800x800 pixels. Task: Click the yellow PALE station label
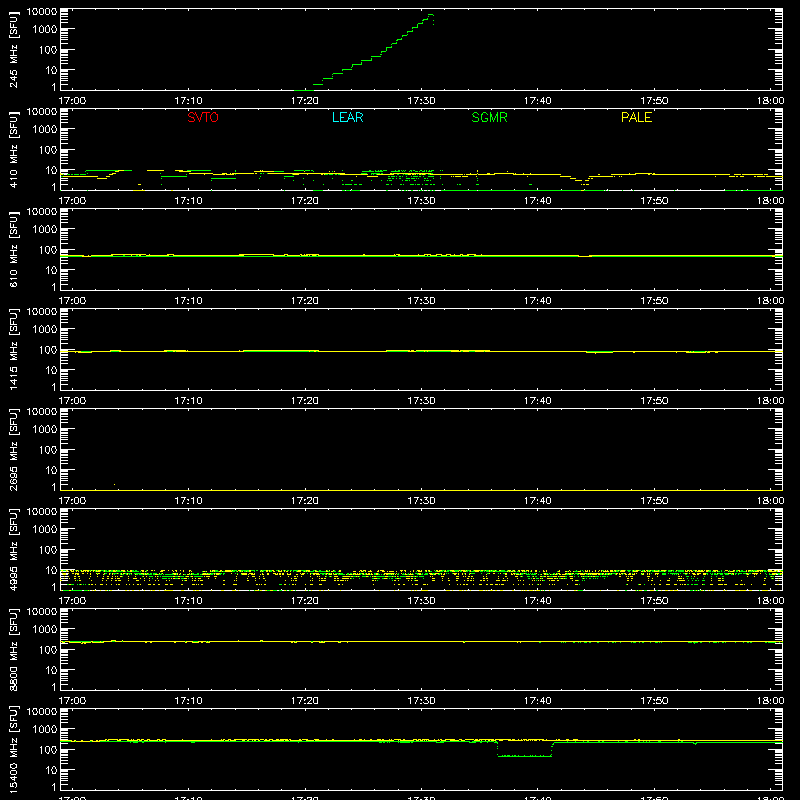[636, 117]
